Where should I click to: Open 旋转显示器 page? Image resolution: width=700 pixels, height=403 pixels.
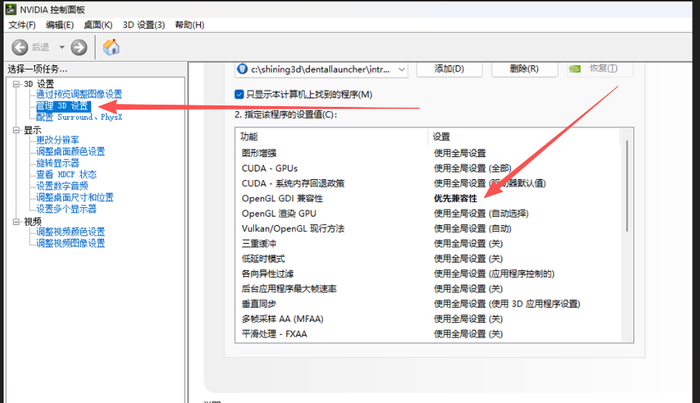click(58, 163)
